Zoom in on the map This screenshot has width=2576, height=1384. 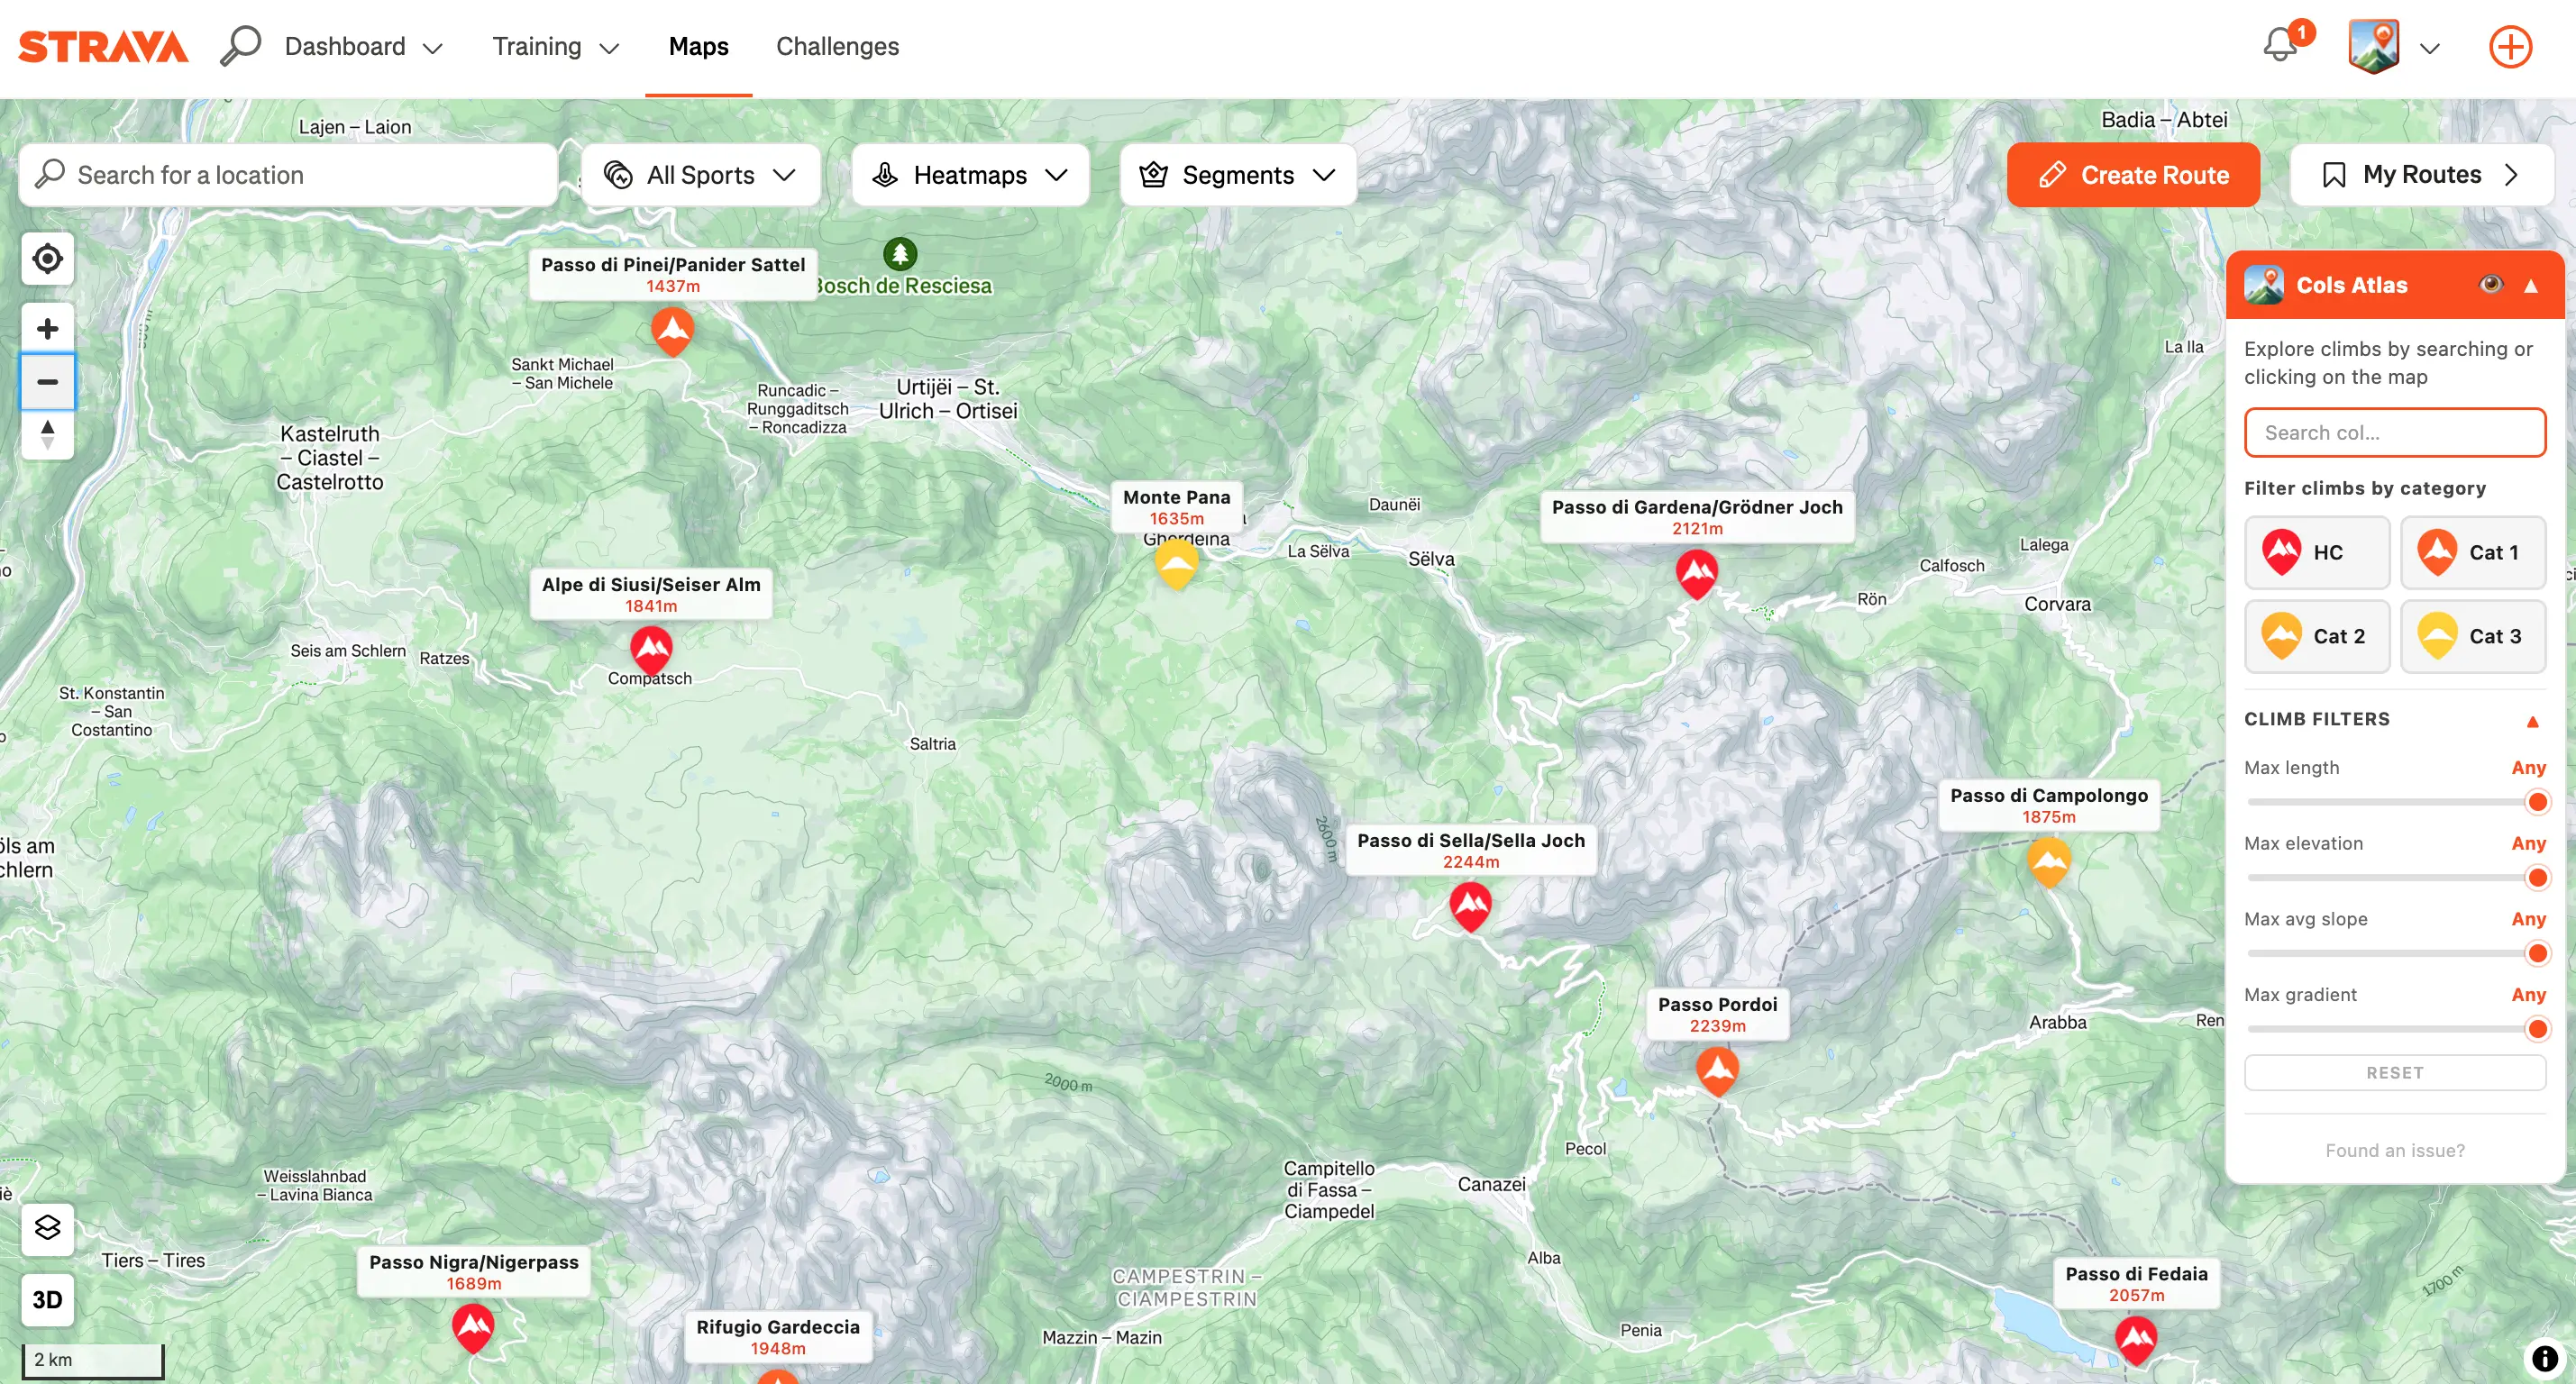(47, 329)
